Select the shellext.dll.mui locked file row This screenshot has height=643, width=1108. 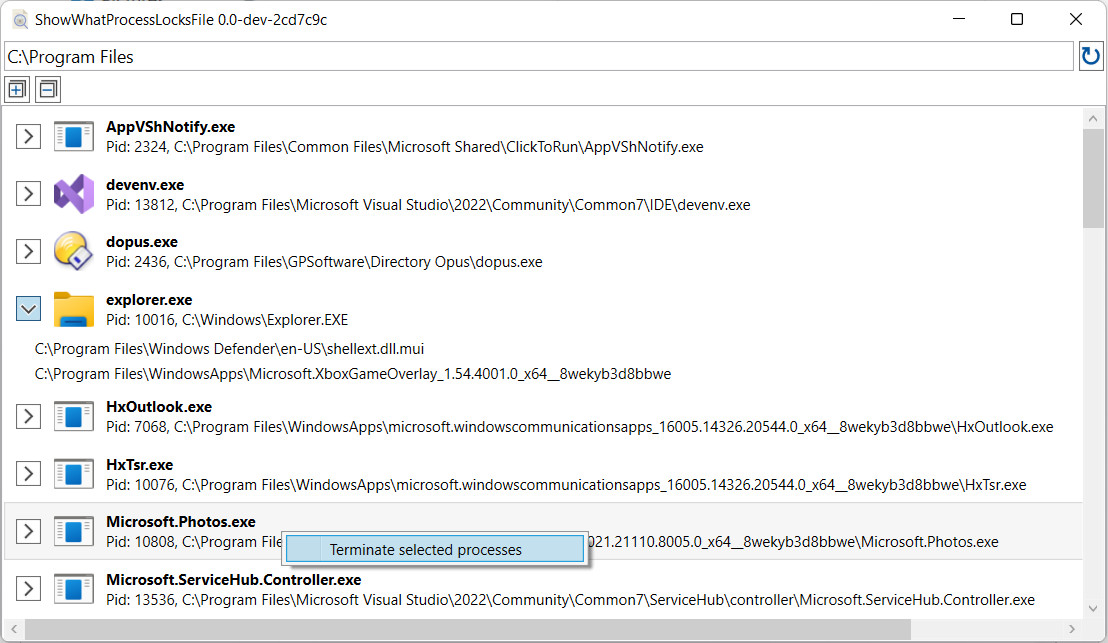click(229, 349)
